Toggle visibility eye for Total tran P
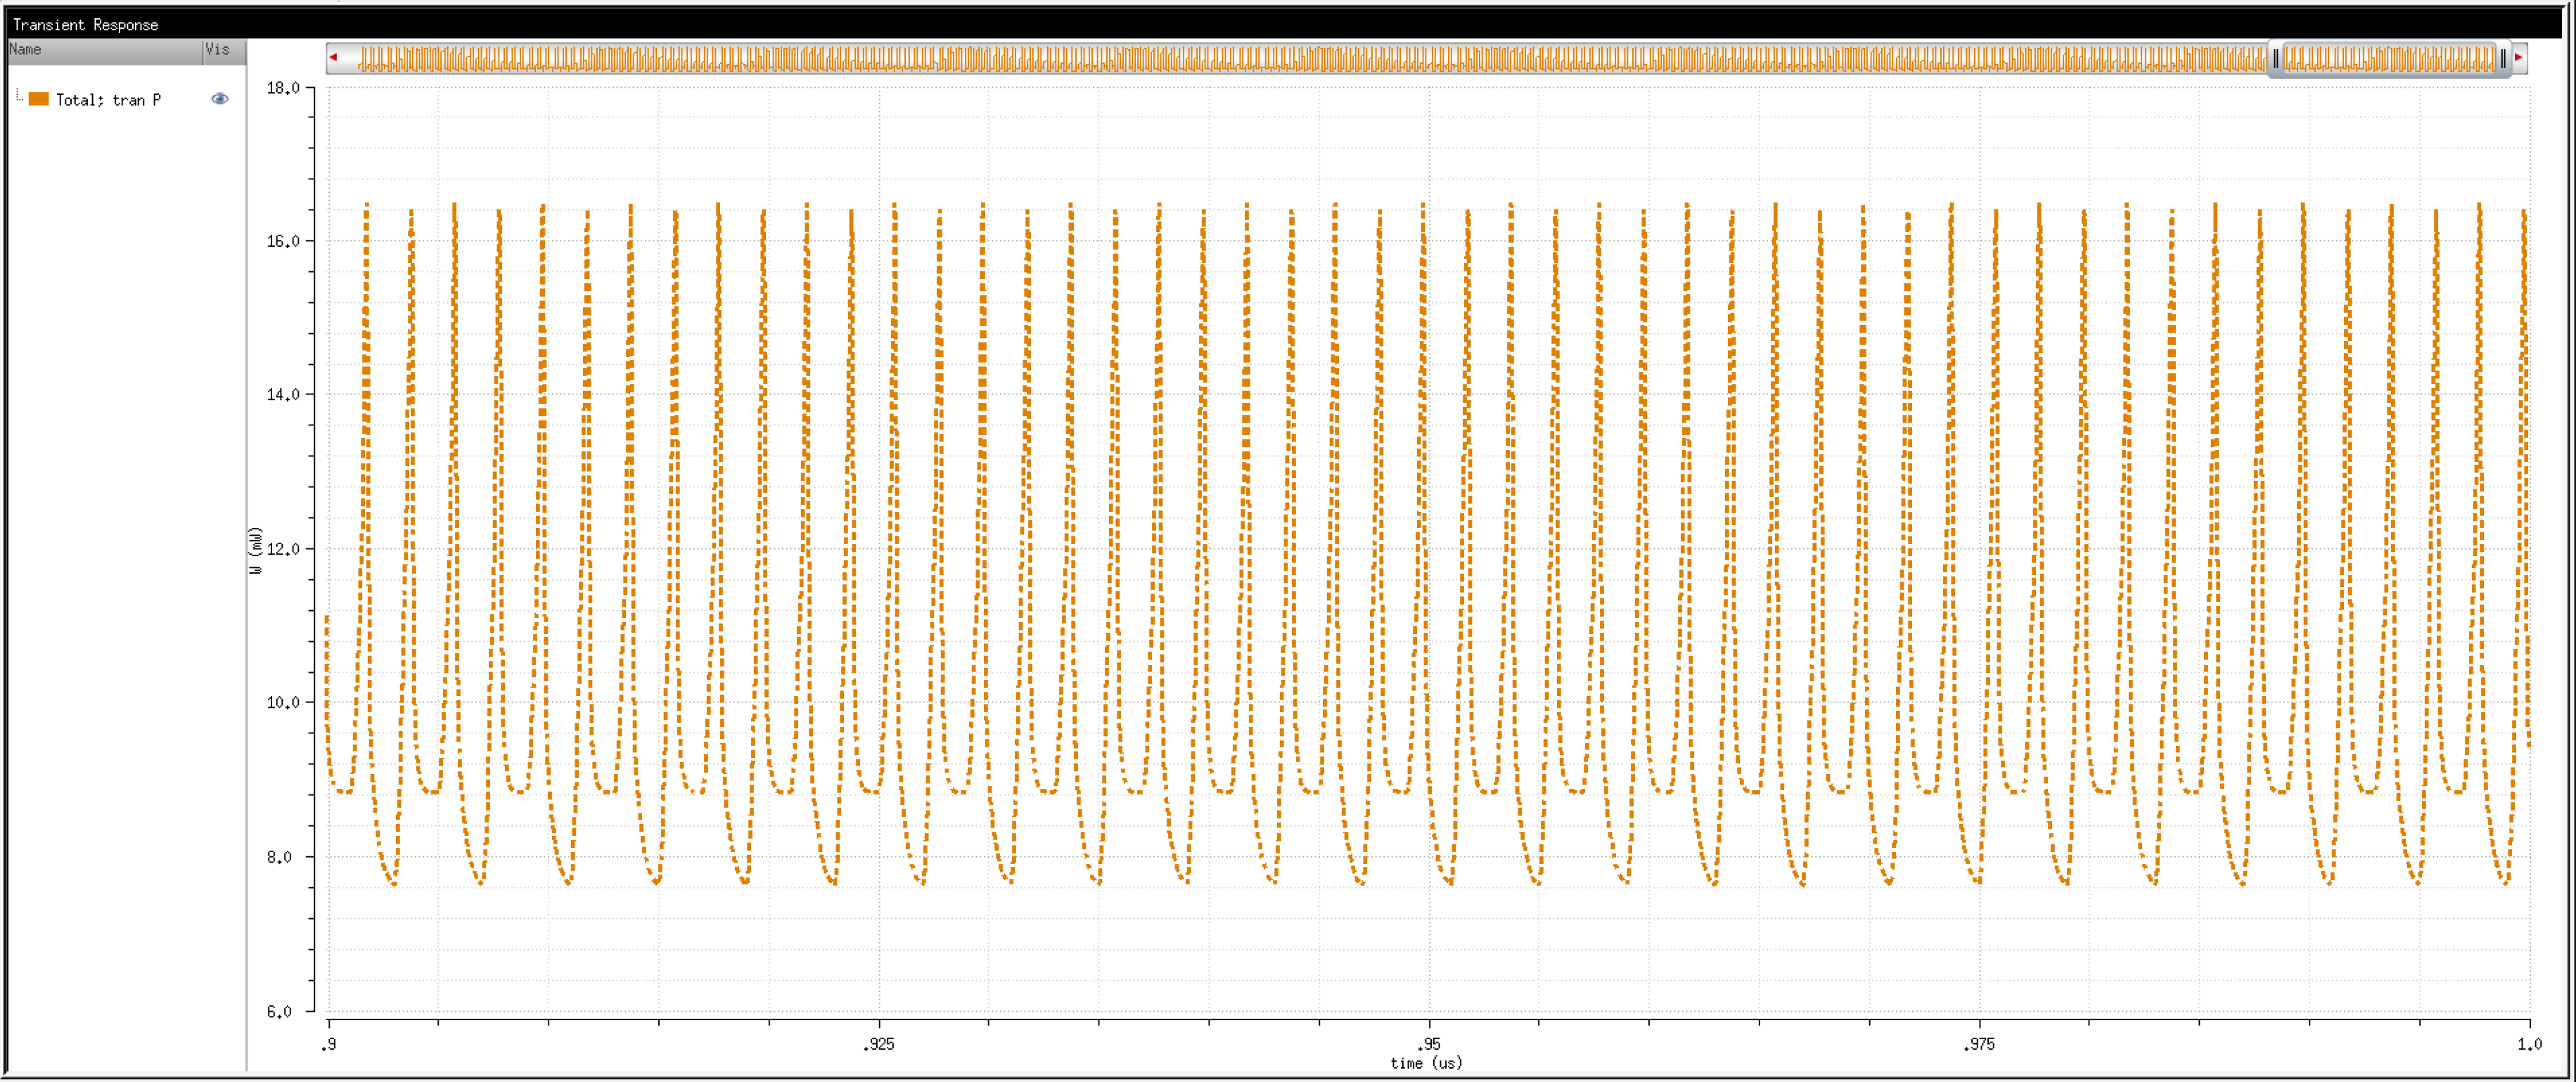Screen dimensions: 2576x1082 click(220, 99)
